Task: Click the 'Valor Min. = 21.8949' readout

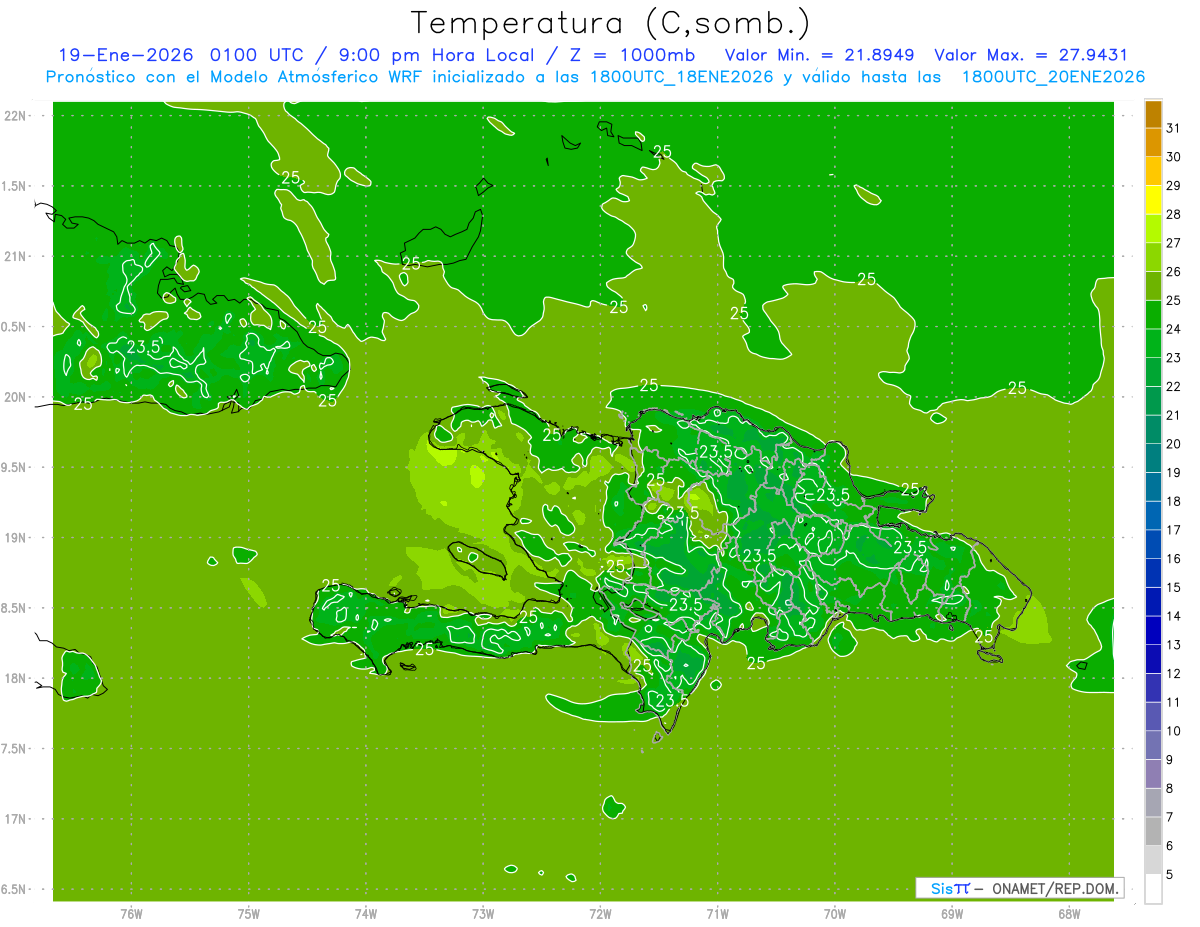Action: pos(819,55)
